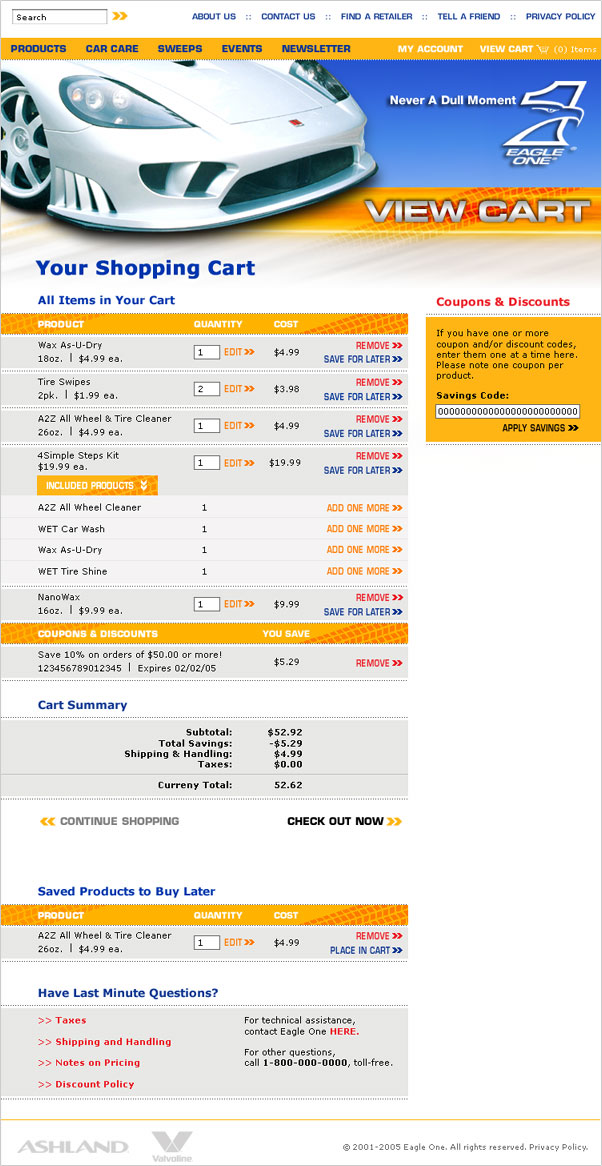
Task: Click the Check Out Now button
Action: [344, 822]
